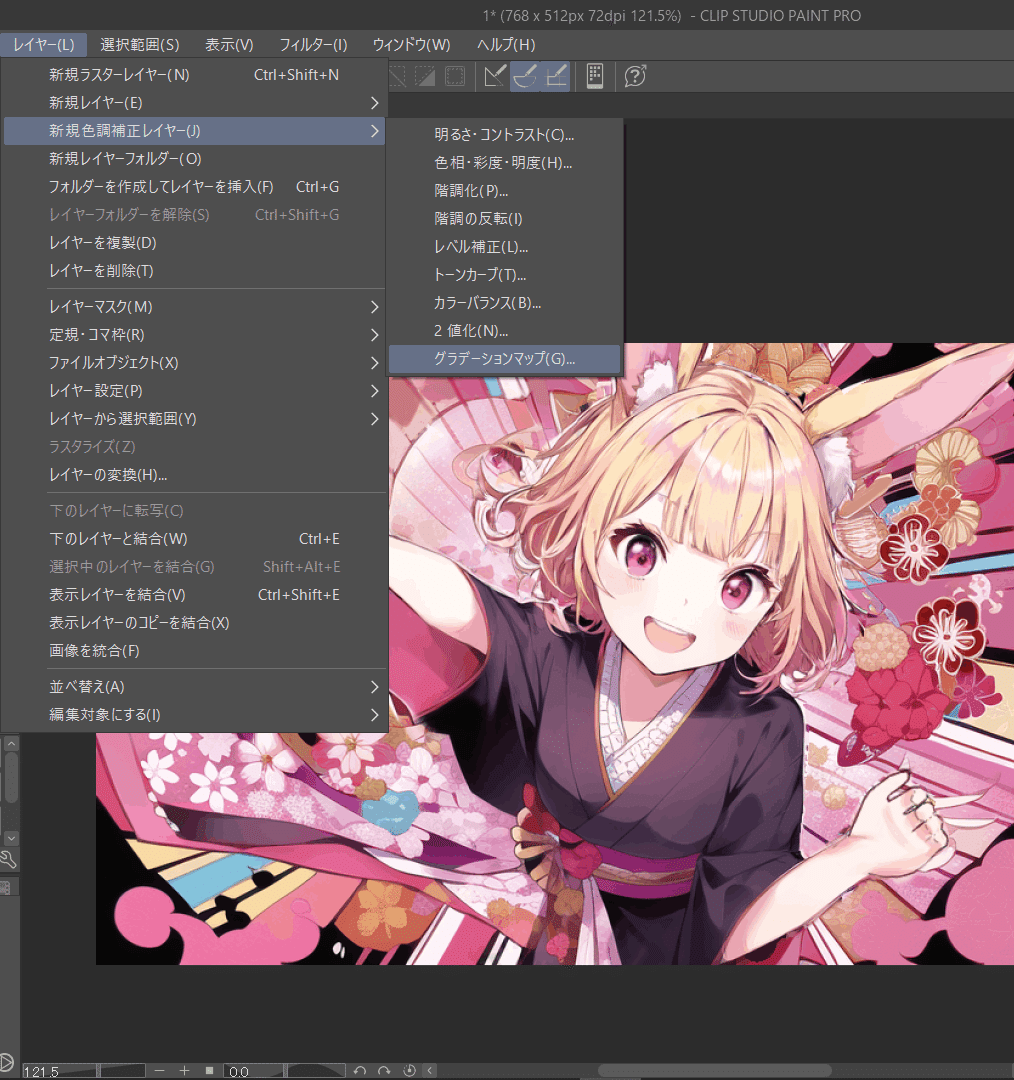
Task: Rotate canvas left icon
Action: click(360, 1070)
